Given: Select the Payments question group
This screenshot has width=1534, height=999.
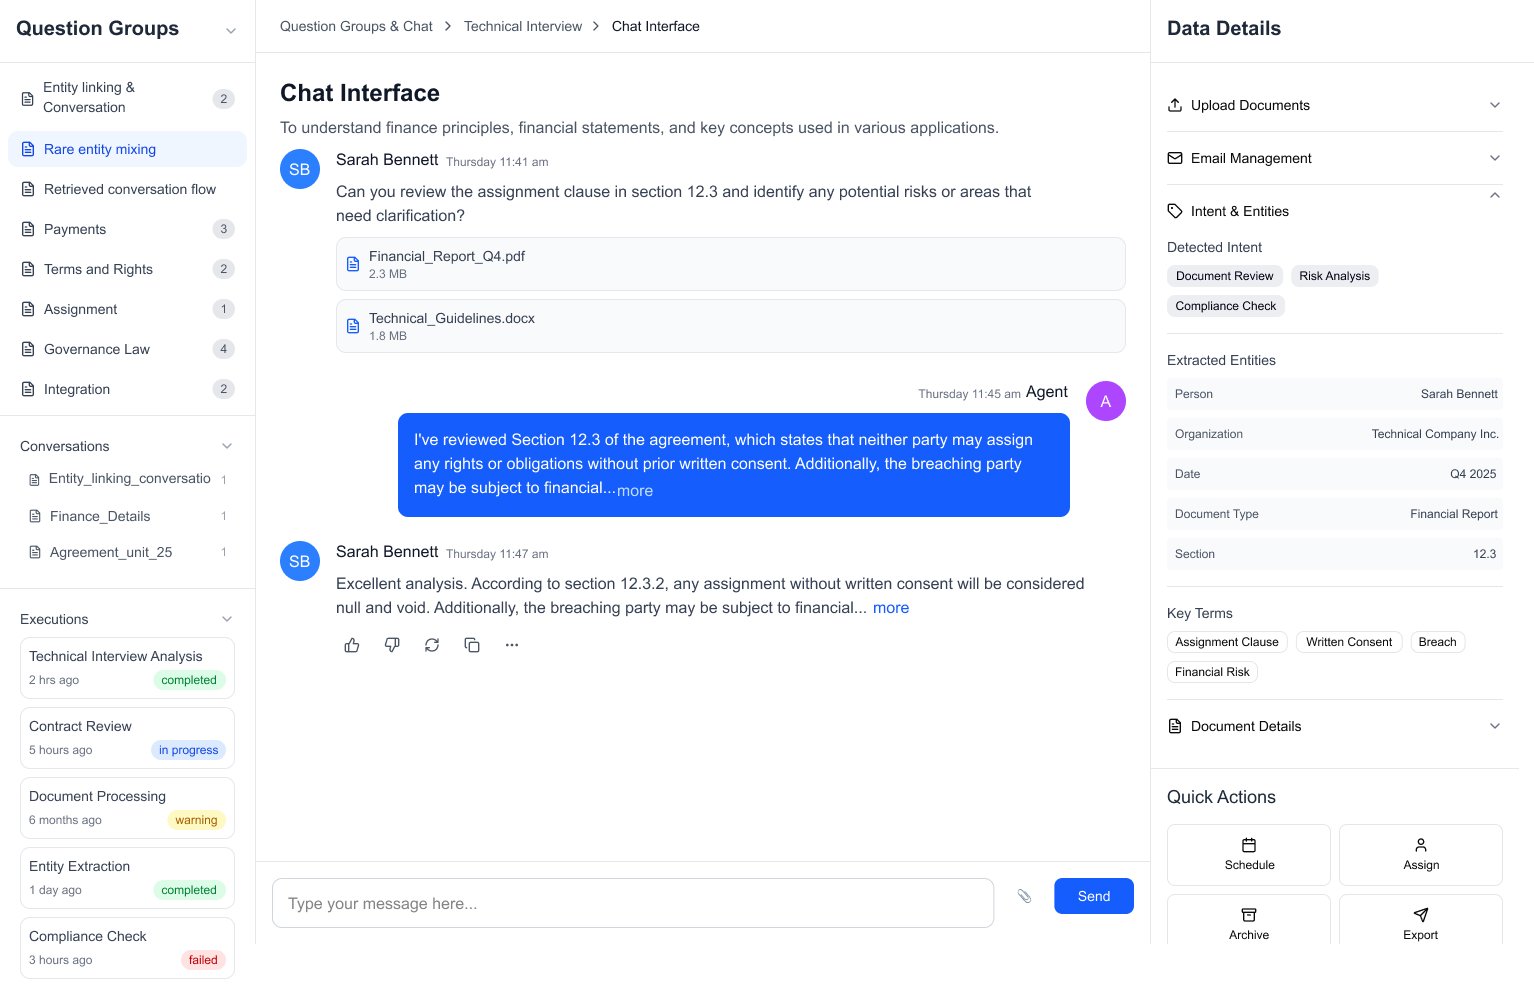Looking at the screenshot, I should 75,229.
